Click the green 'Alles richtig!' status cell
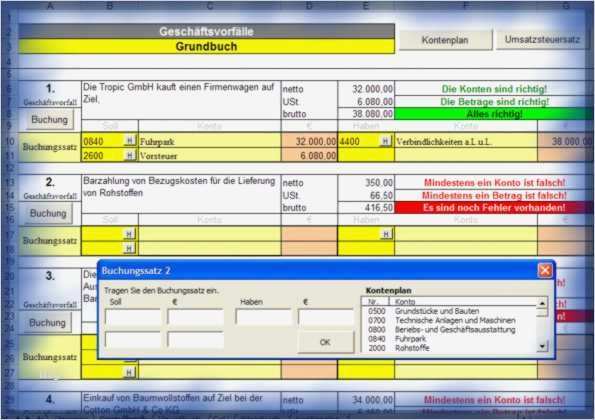This screenshot has width=595, height=420. coord(494,114)
